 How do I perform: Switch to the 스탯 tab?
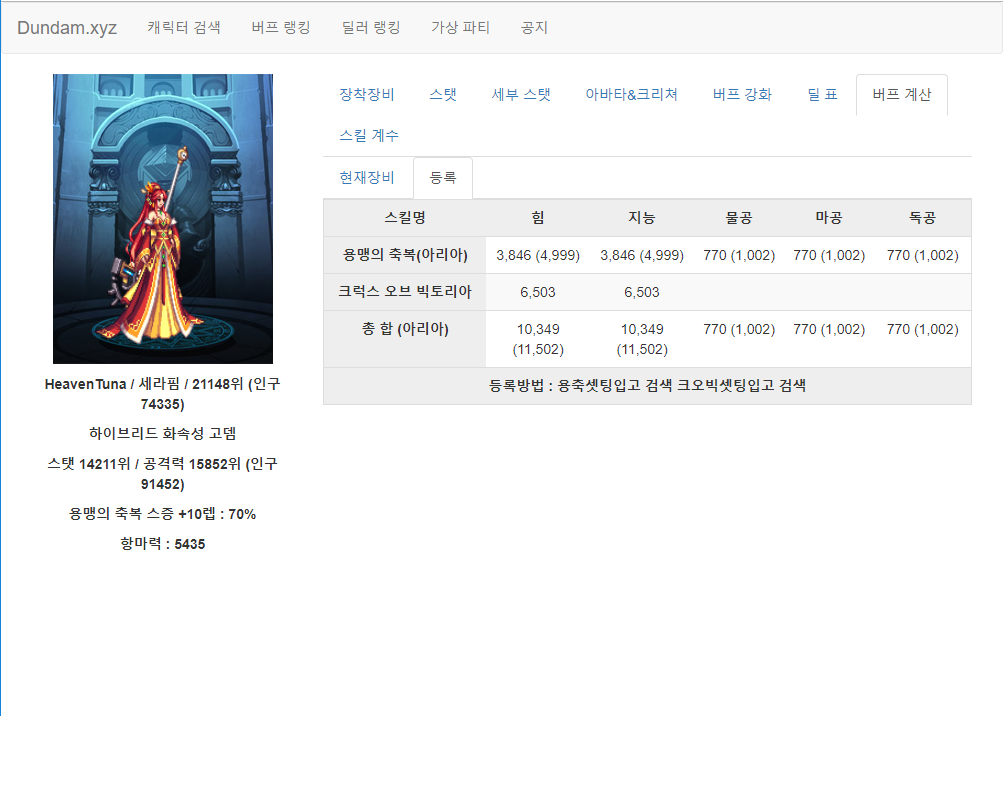click(443, 95)
